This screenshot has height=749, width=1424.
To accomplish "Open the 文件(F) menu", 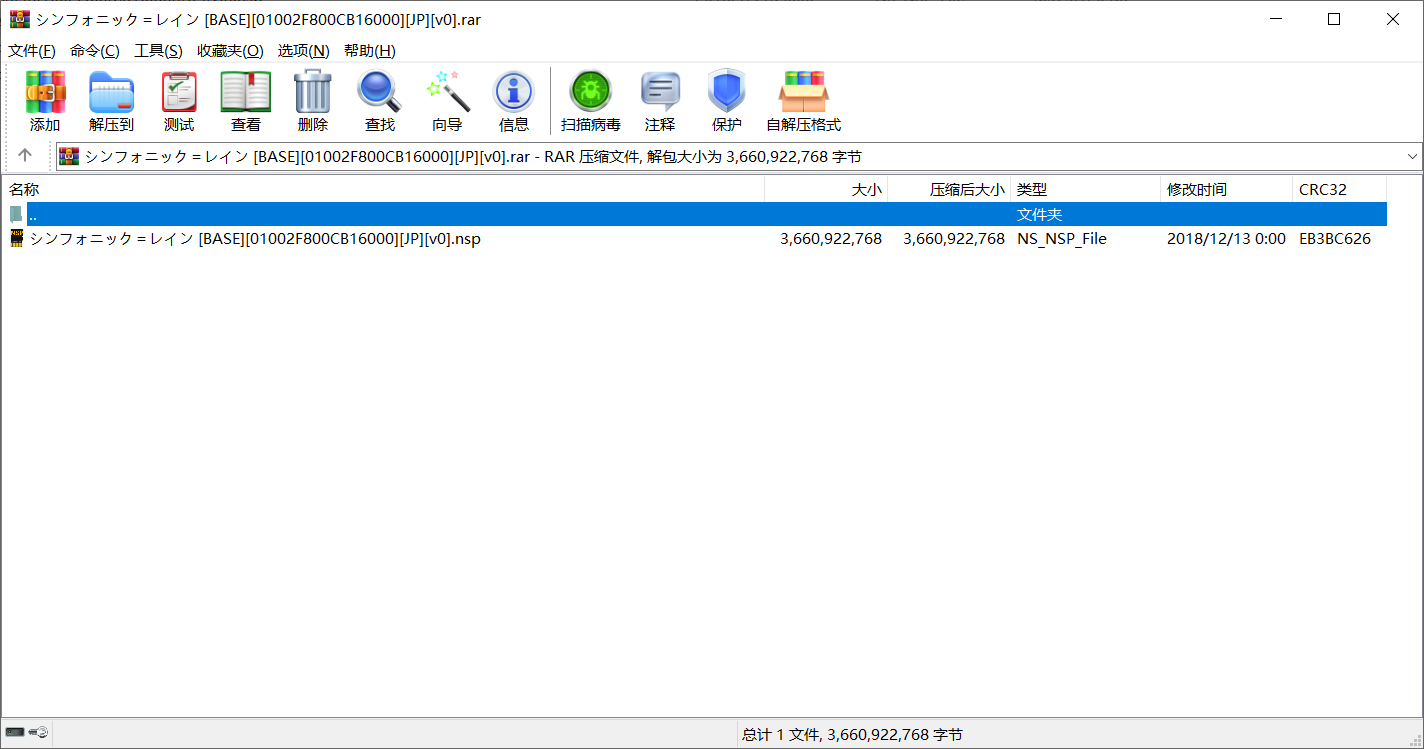I will 32,51.
